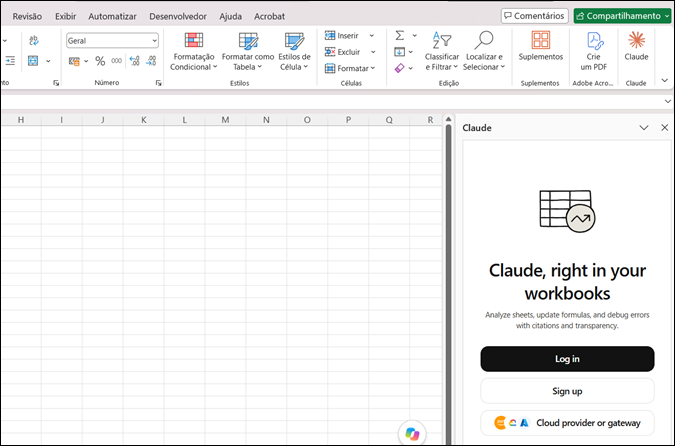Open Formatar como Tabela gallery

(248, 51)
